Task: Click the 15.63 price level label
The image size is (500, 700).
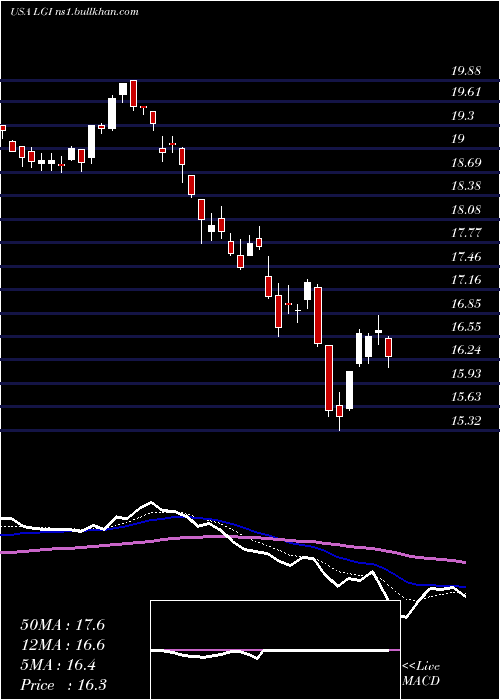Action: 466,396
